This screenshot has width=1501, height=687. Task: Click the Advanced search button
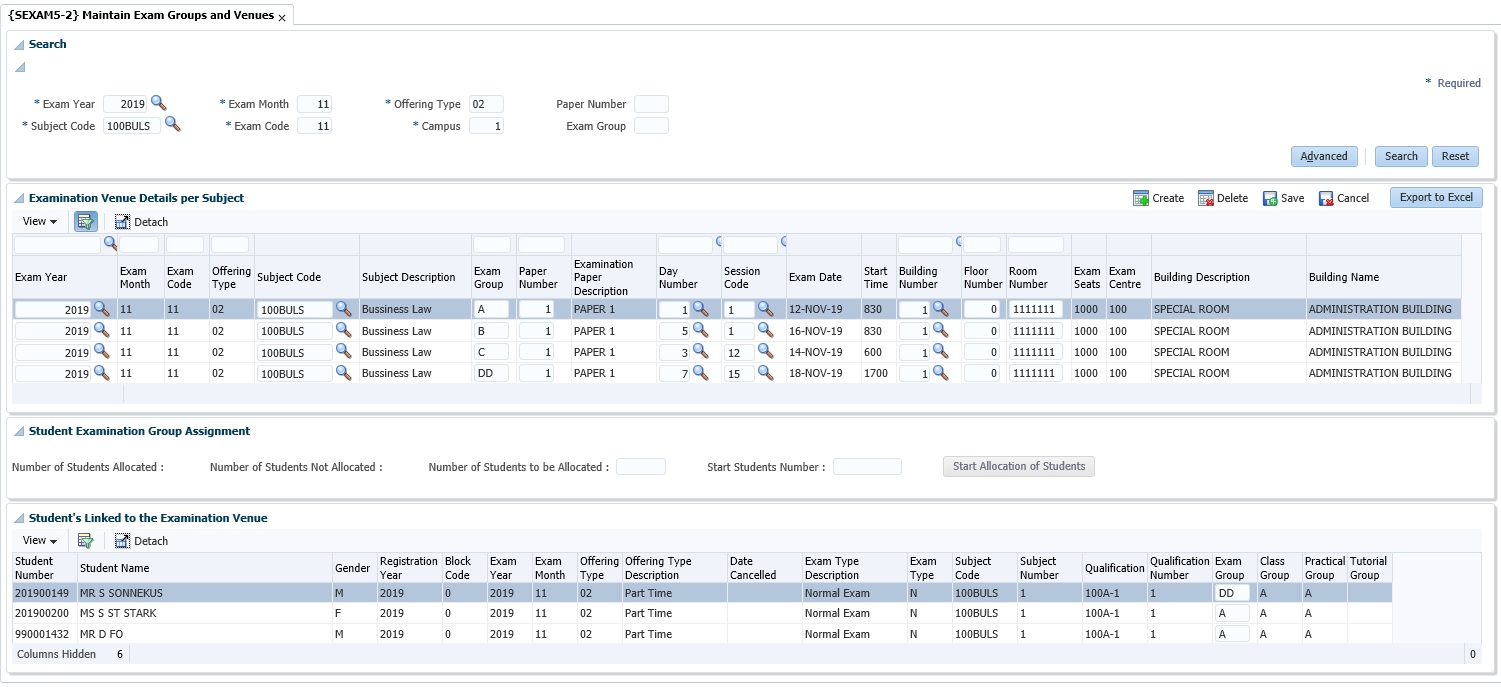point(1324,156)
